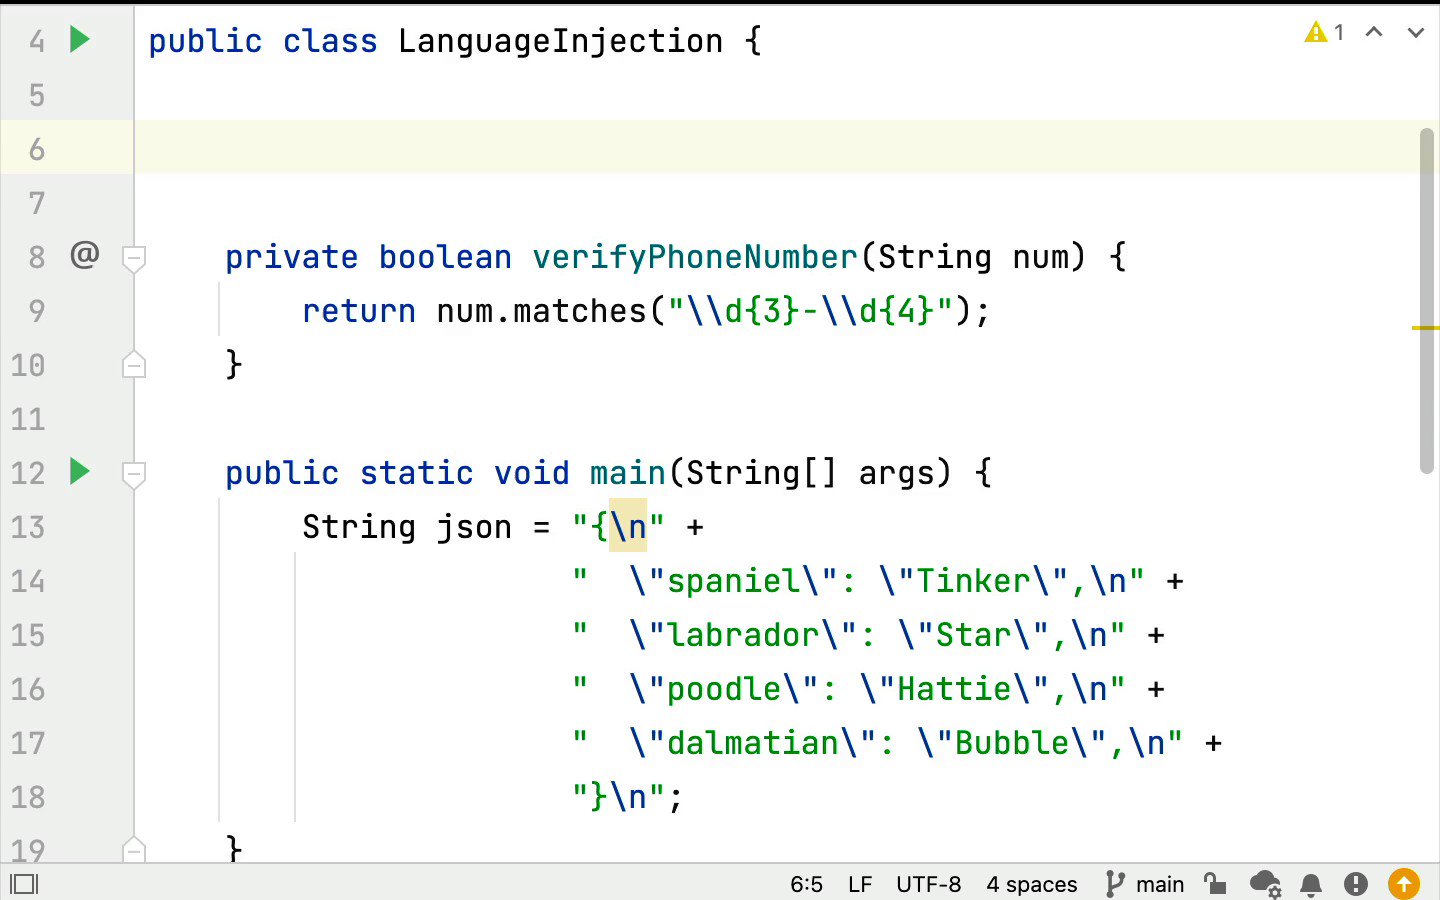Toggle the editor layout icon at bottom left
1440x900 pixels.
pyautogui.click(x=25, y=884)
